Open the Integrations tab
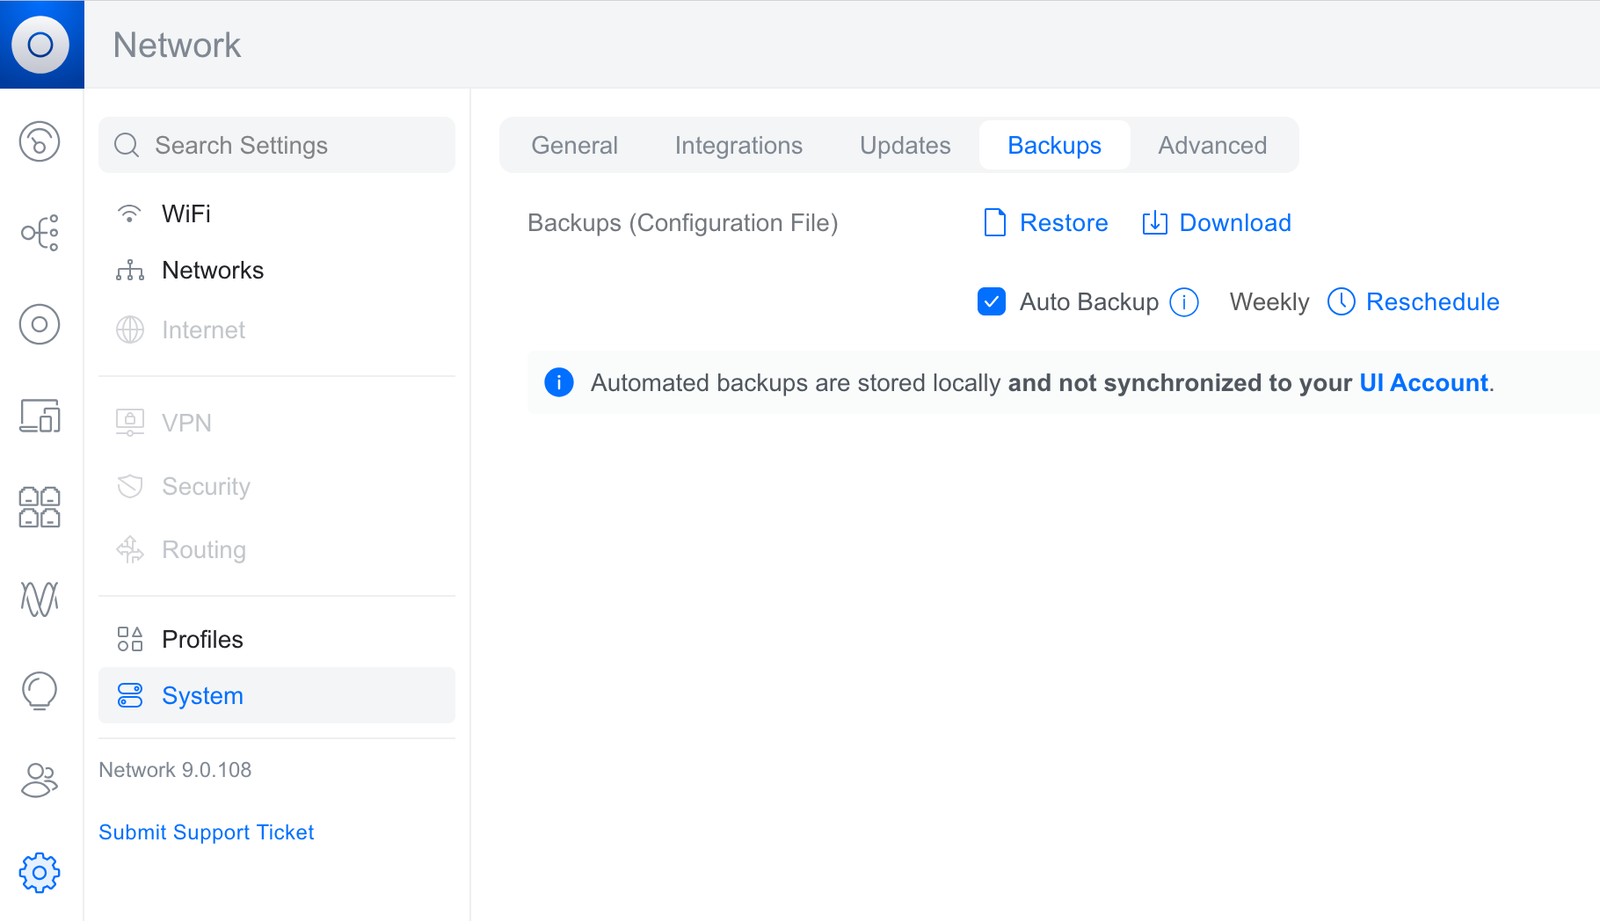 click(738, 145)
